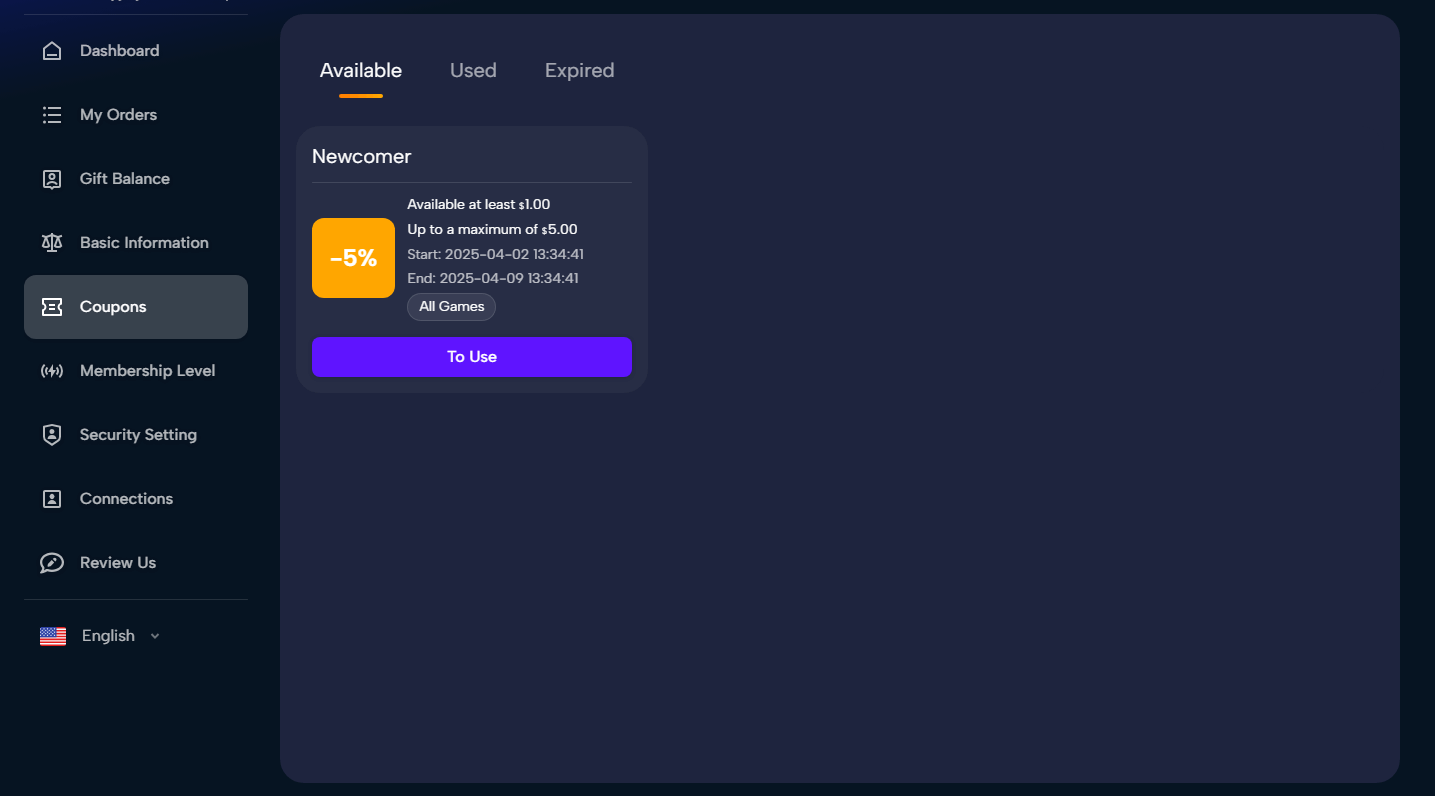Screen dimensions: 1435x796
Task: Click the orange -5% discount badge
Action: tap(353, 258)
